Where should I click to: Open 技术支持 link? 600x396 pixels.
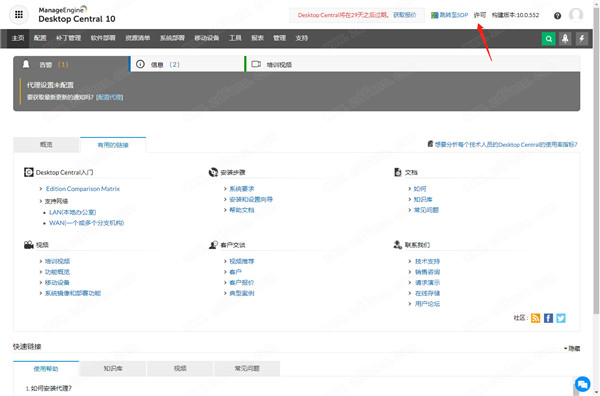pyautogui.click(x=427, y=261)
